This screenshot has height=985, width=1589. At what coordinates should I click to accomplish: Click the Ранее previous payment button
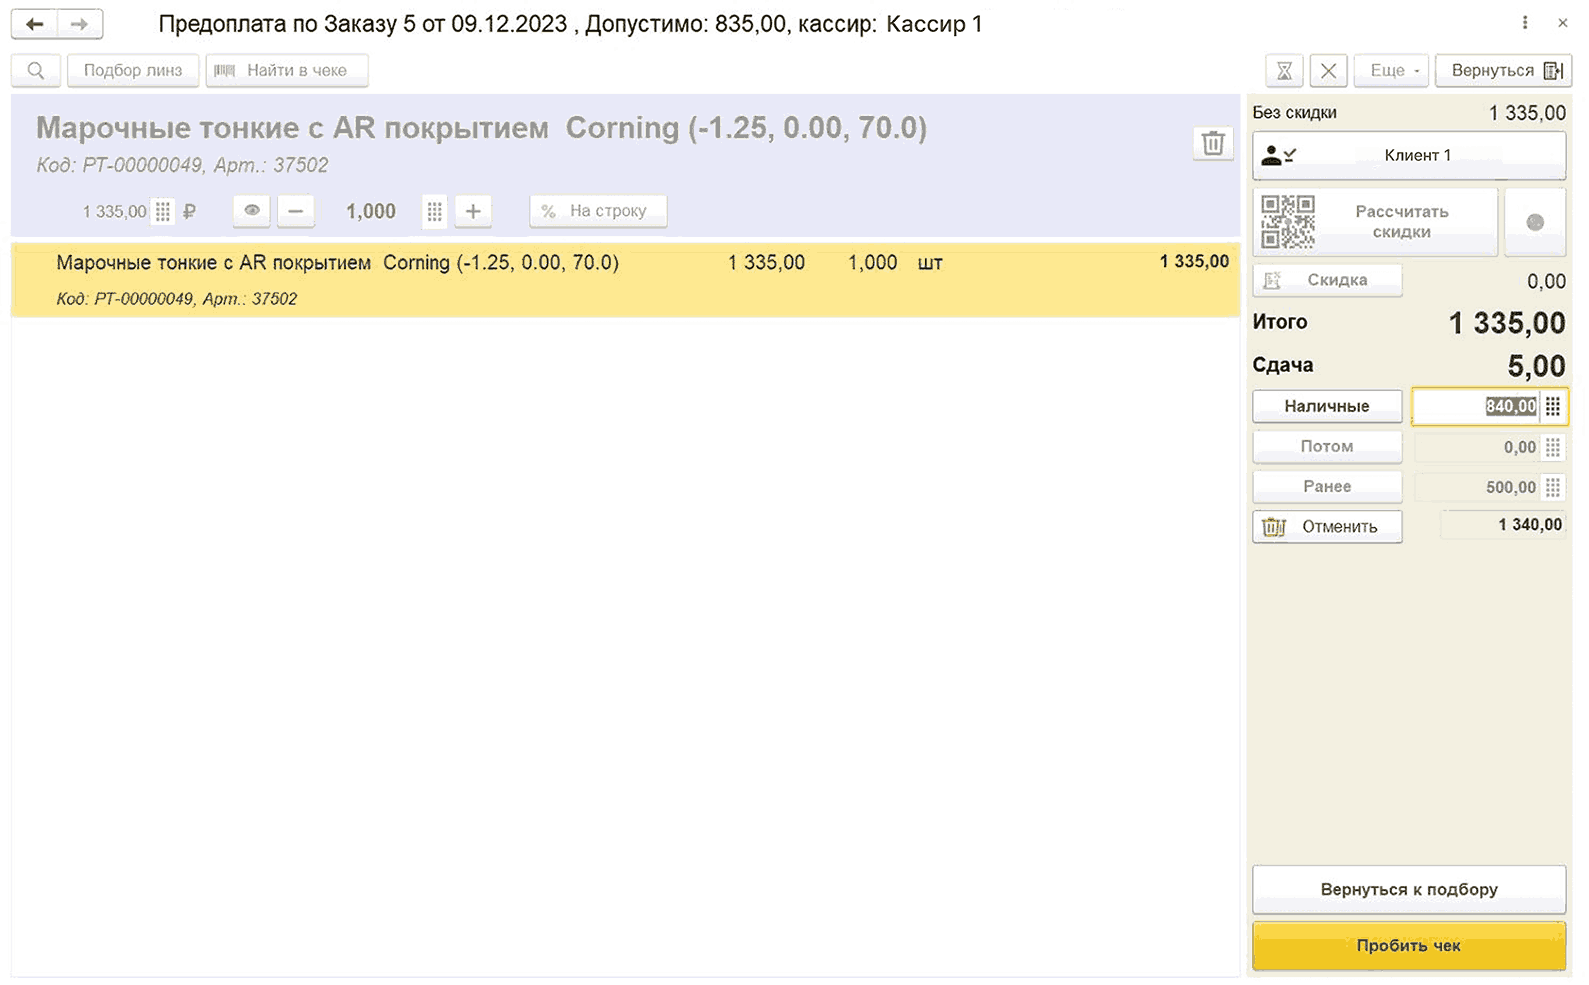[x=1327, y=486]
